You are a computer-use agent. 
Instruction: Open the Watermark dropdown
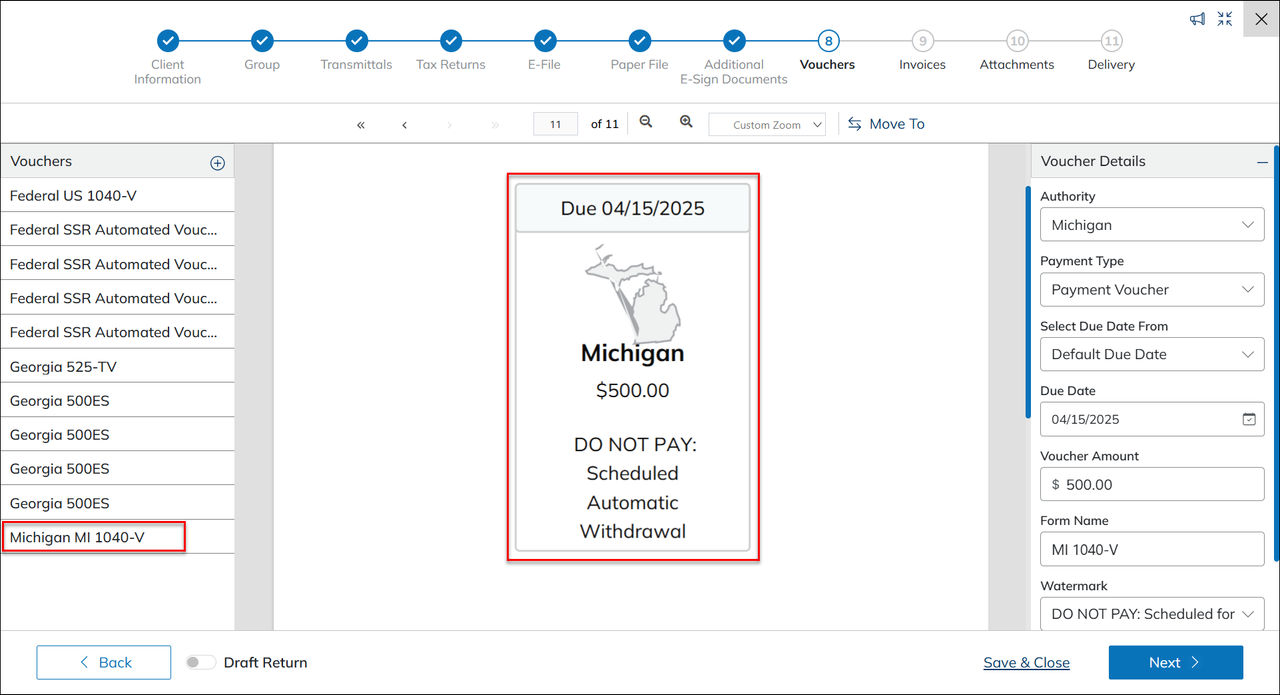(x=1152, y=614)
